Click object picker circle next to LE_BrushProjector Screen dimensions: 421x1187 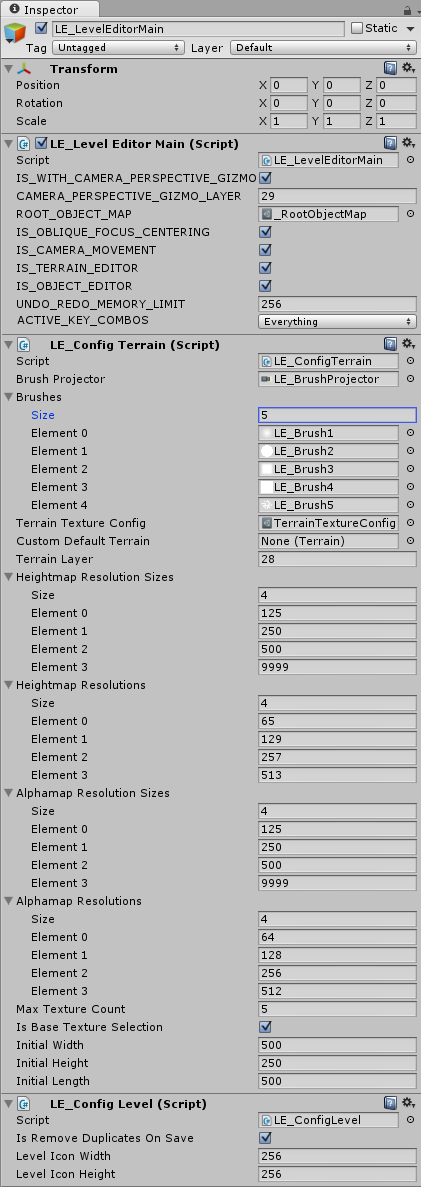click(x=410, y=379)
